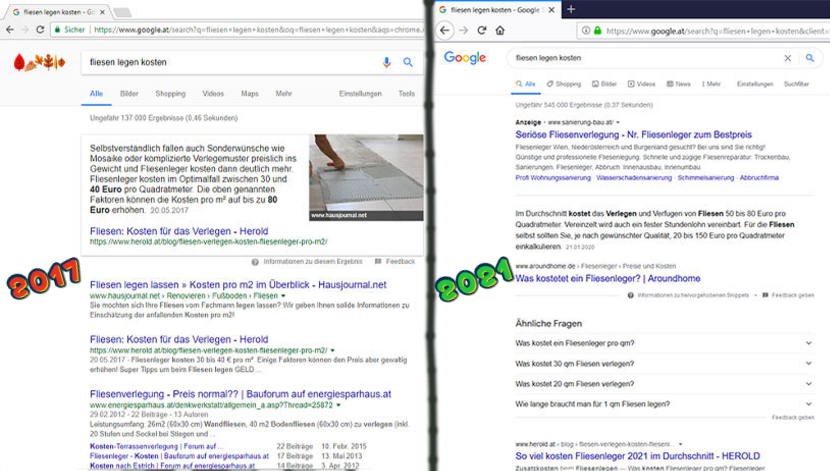
Task: Click the help icon beside 'Informationen zu hervorgehobenen Snippets'
Action: (630, 295)
